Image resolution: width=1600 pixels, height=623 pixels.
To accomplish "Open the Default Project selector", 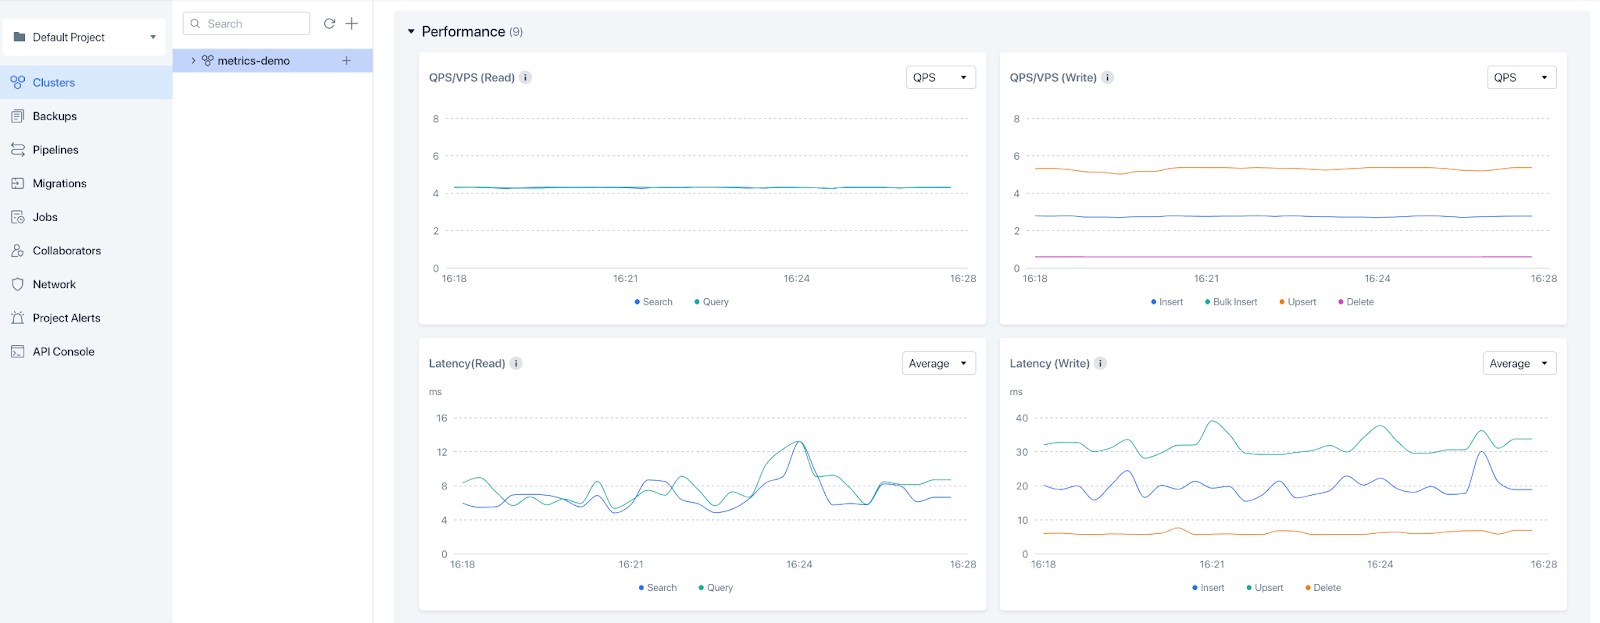I will pyautogui.click(x=84, y=37).
